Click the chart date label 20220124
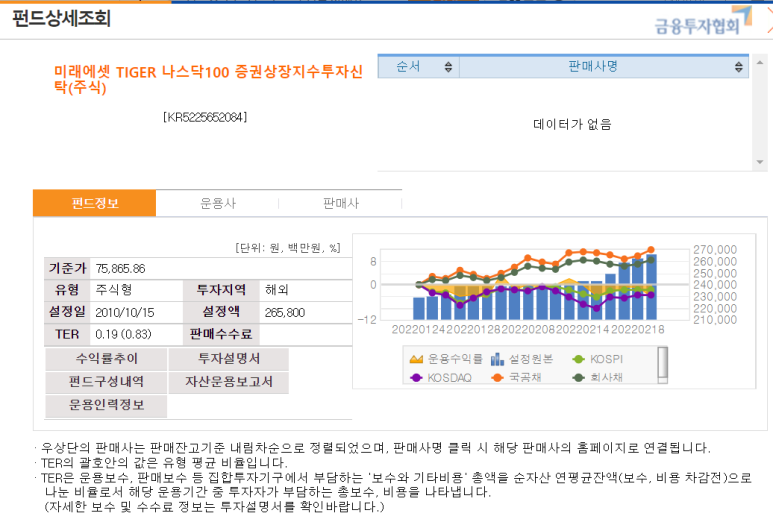 point(419,330)
